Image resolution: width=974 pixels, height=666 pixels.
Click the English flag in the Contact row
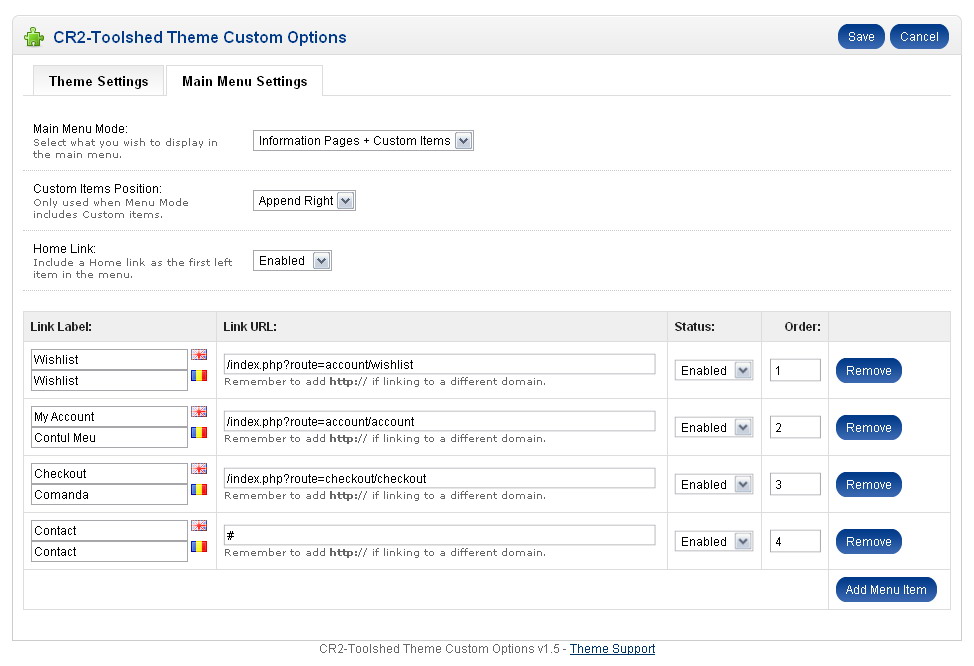tap(199, 526)
